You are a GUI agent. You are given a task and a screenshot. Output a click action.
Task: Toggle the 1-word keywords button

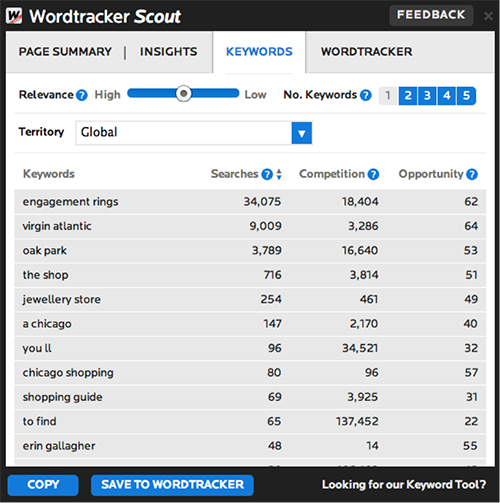point(388,96)
